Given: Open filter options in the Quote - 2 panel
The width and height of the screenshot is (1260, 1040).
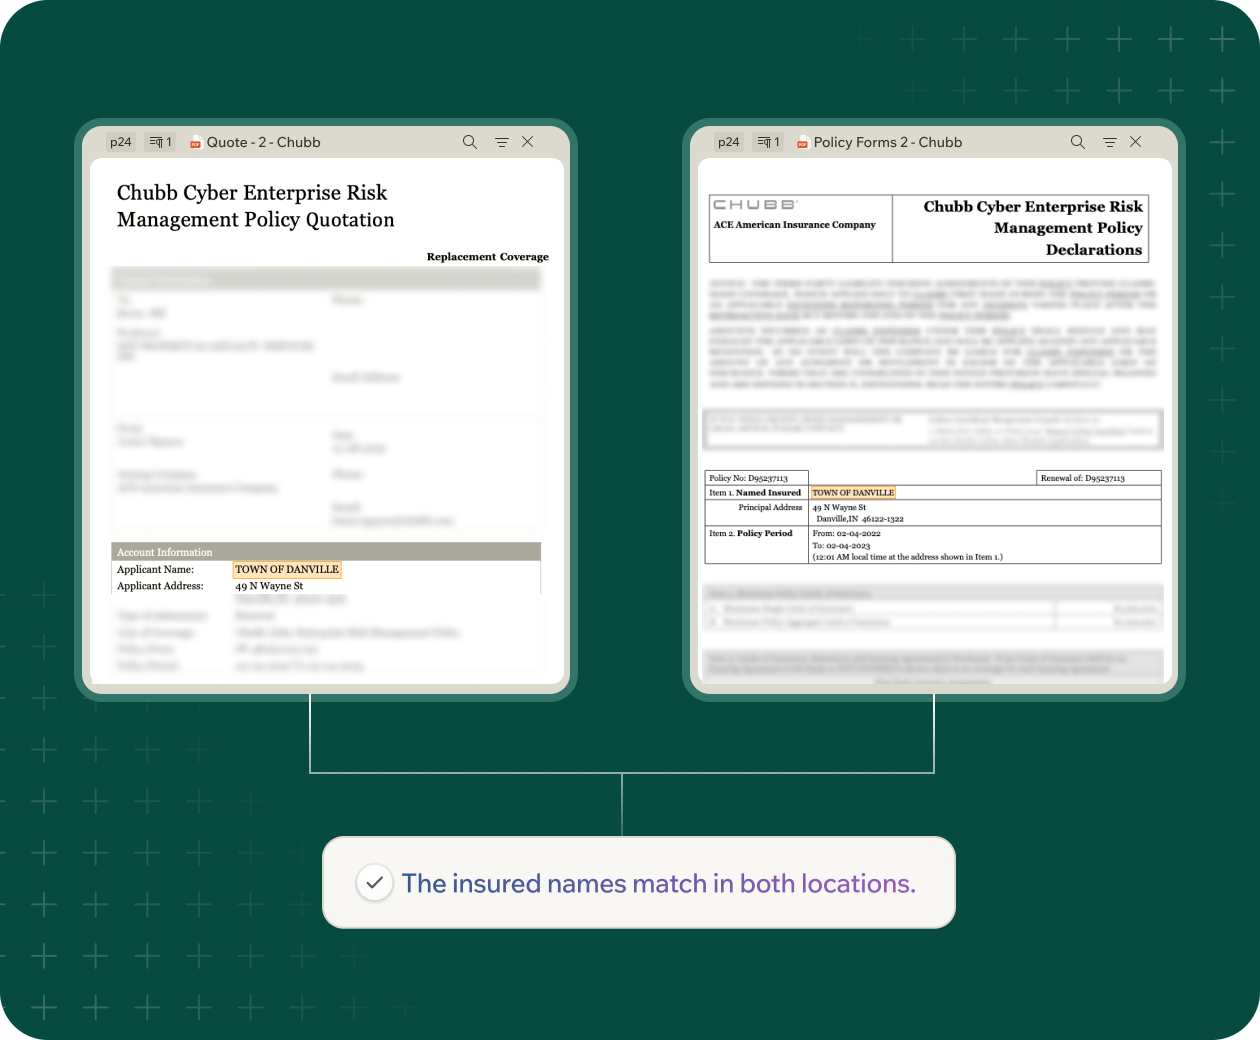Looking at the screenshot, I should pos(501,142).
